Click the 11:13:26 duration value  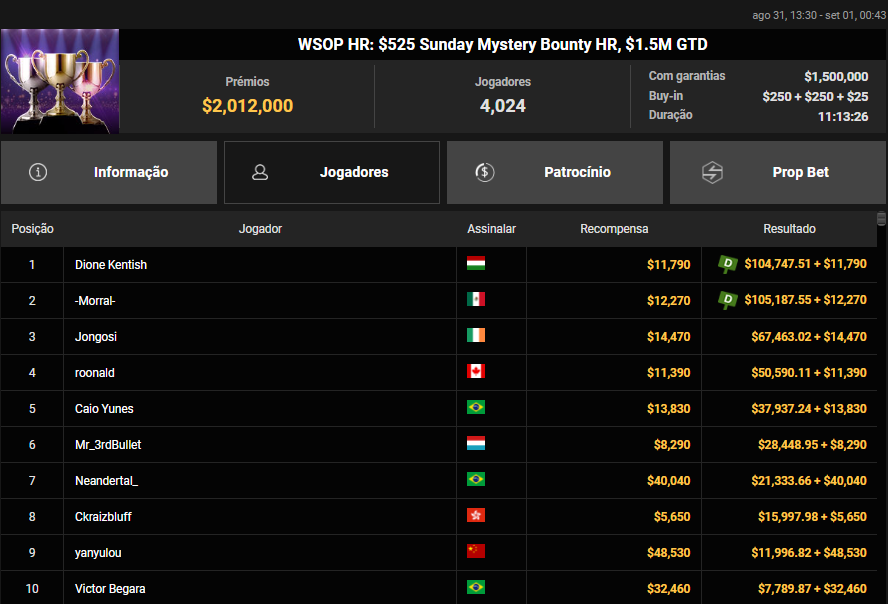coord(843,117)
